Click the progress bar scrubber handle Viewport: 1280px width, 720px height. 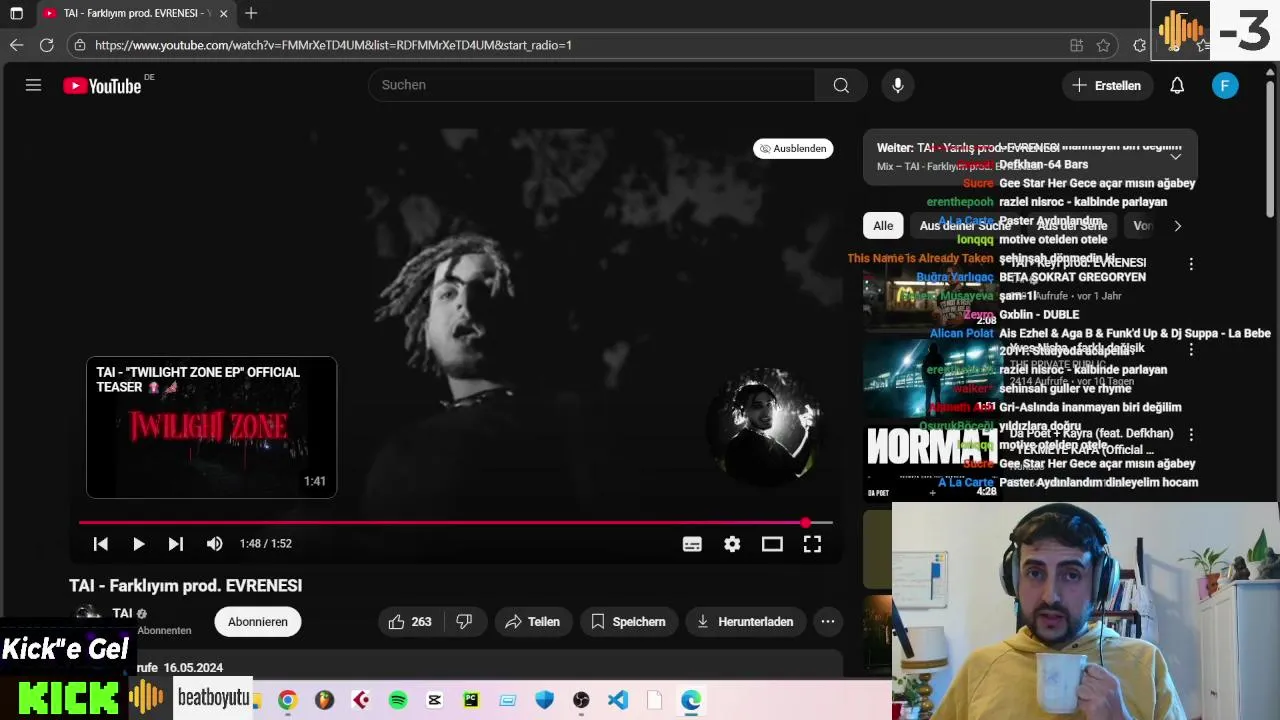point(806,522)
